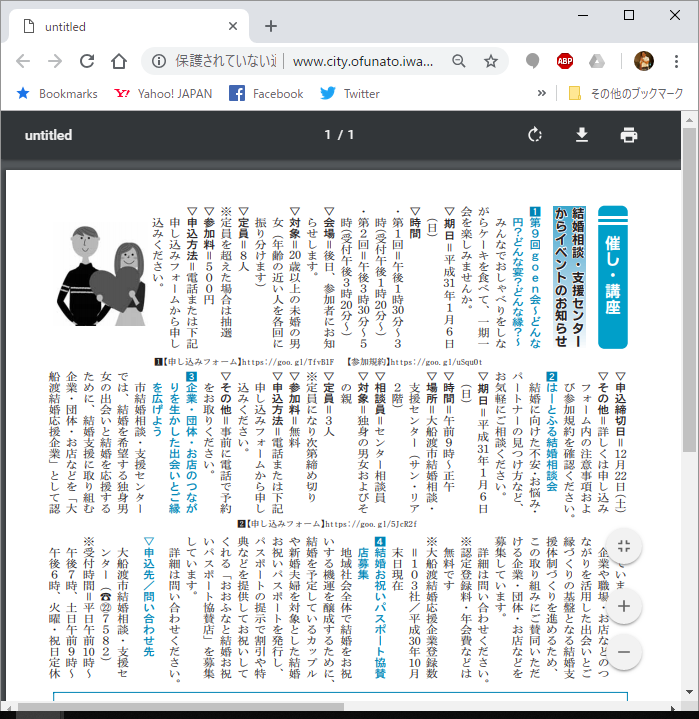The image size is (699, 719).
Task: Click the scroll up arrow
Action: (x=689, y=120)
